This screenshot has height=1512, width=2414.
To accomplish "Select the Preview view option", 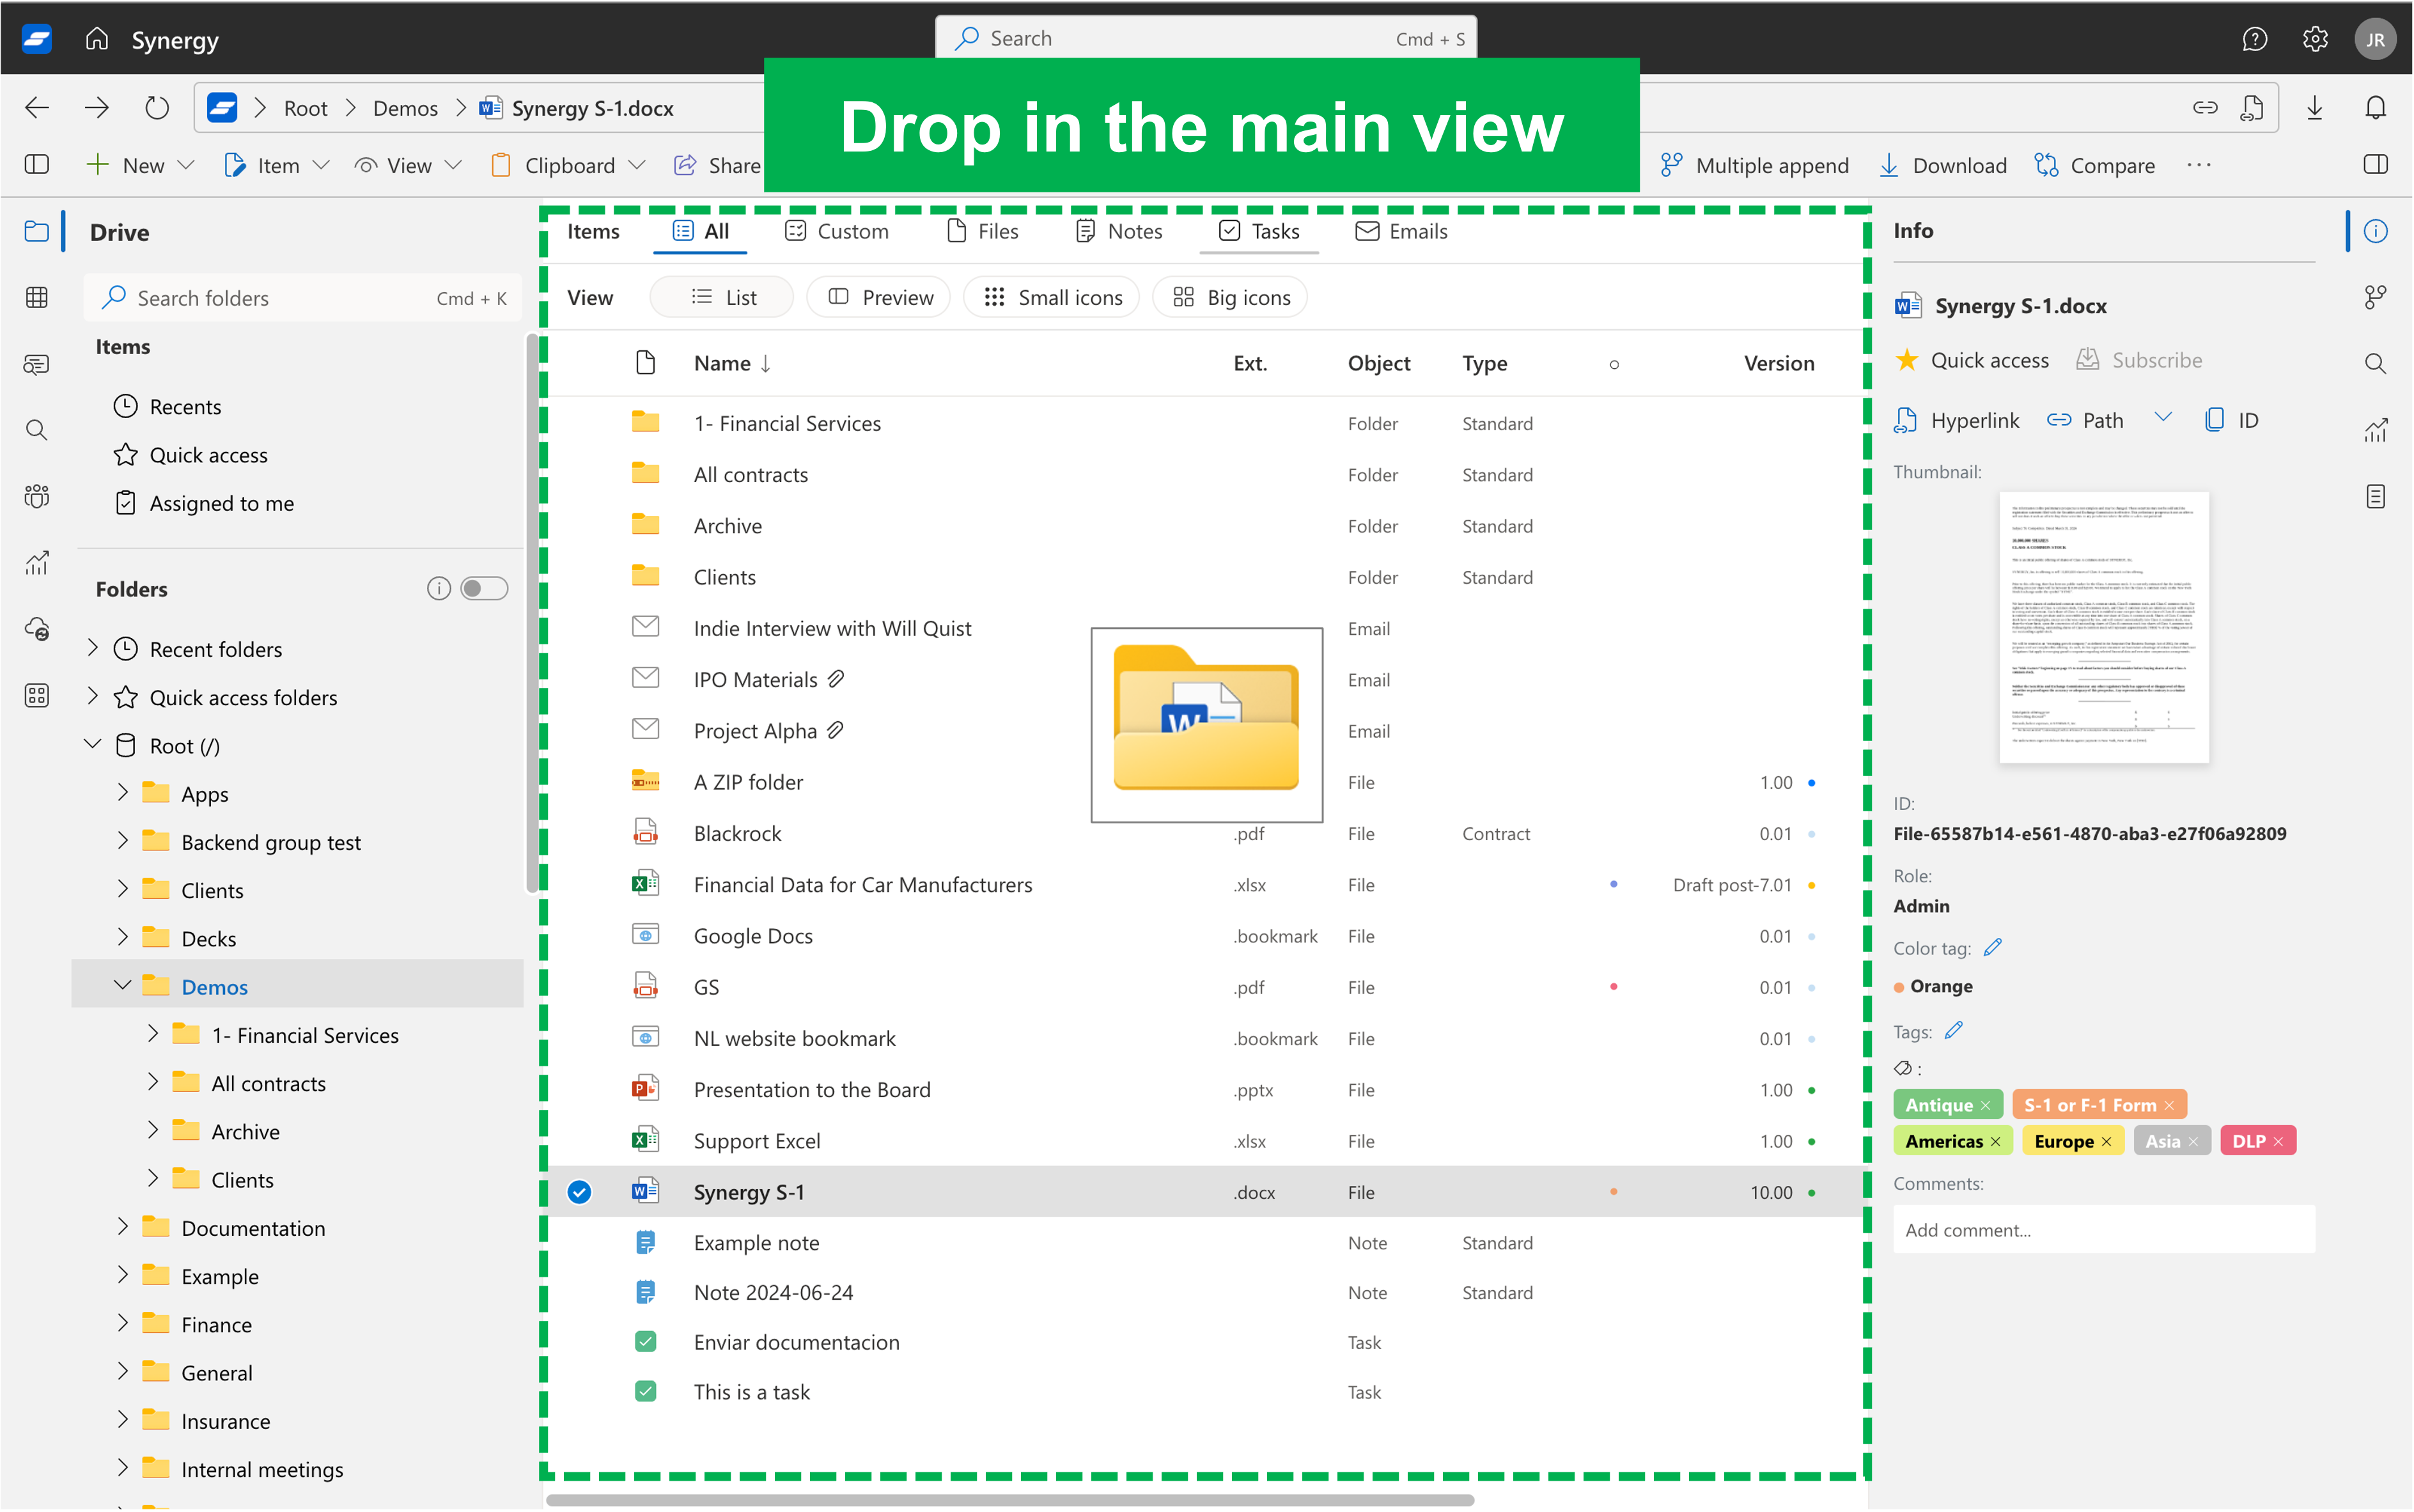I will tap(879, 298).
